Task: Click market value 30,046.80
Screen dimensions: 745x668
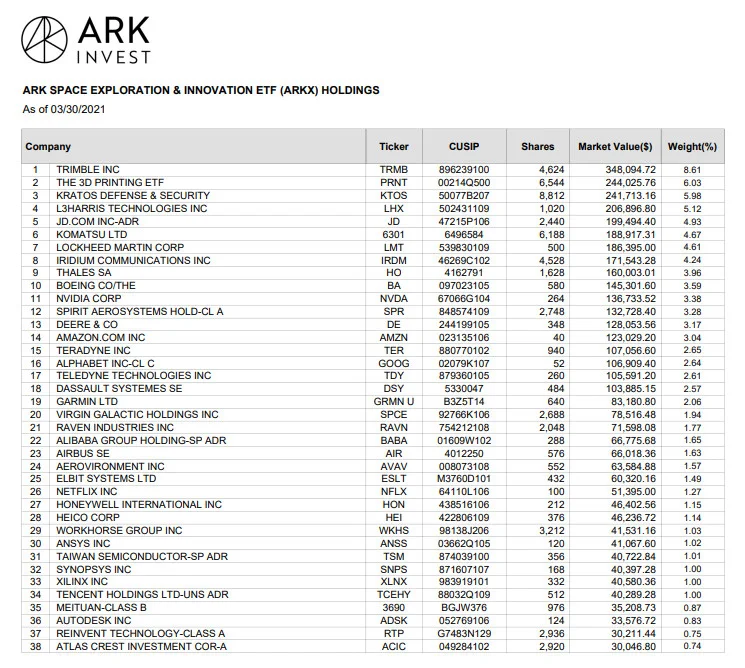Action: pos(633,647)
